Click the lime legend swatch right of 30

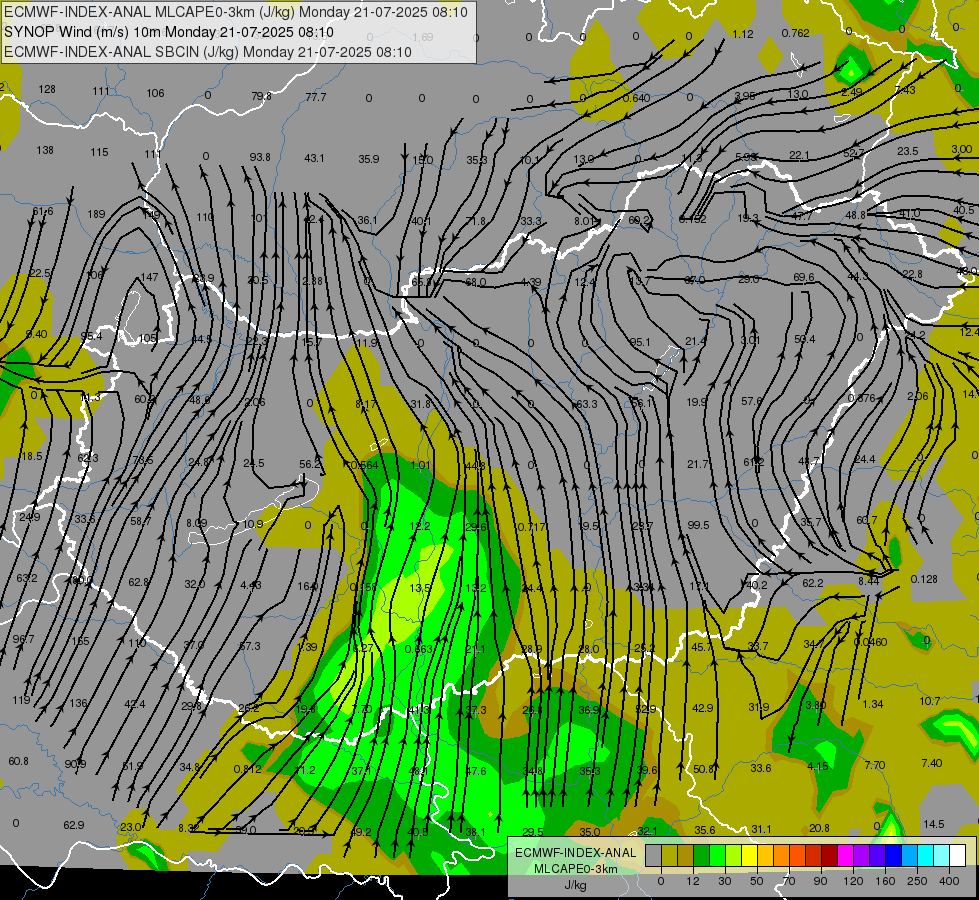734,855
